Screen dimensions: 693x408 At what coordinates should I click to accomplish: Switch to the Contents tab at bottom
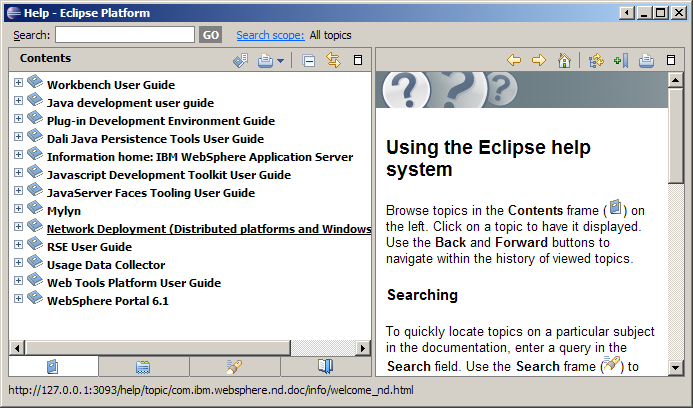pyautogui.click(x=53, y=366)
